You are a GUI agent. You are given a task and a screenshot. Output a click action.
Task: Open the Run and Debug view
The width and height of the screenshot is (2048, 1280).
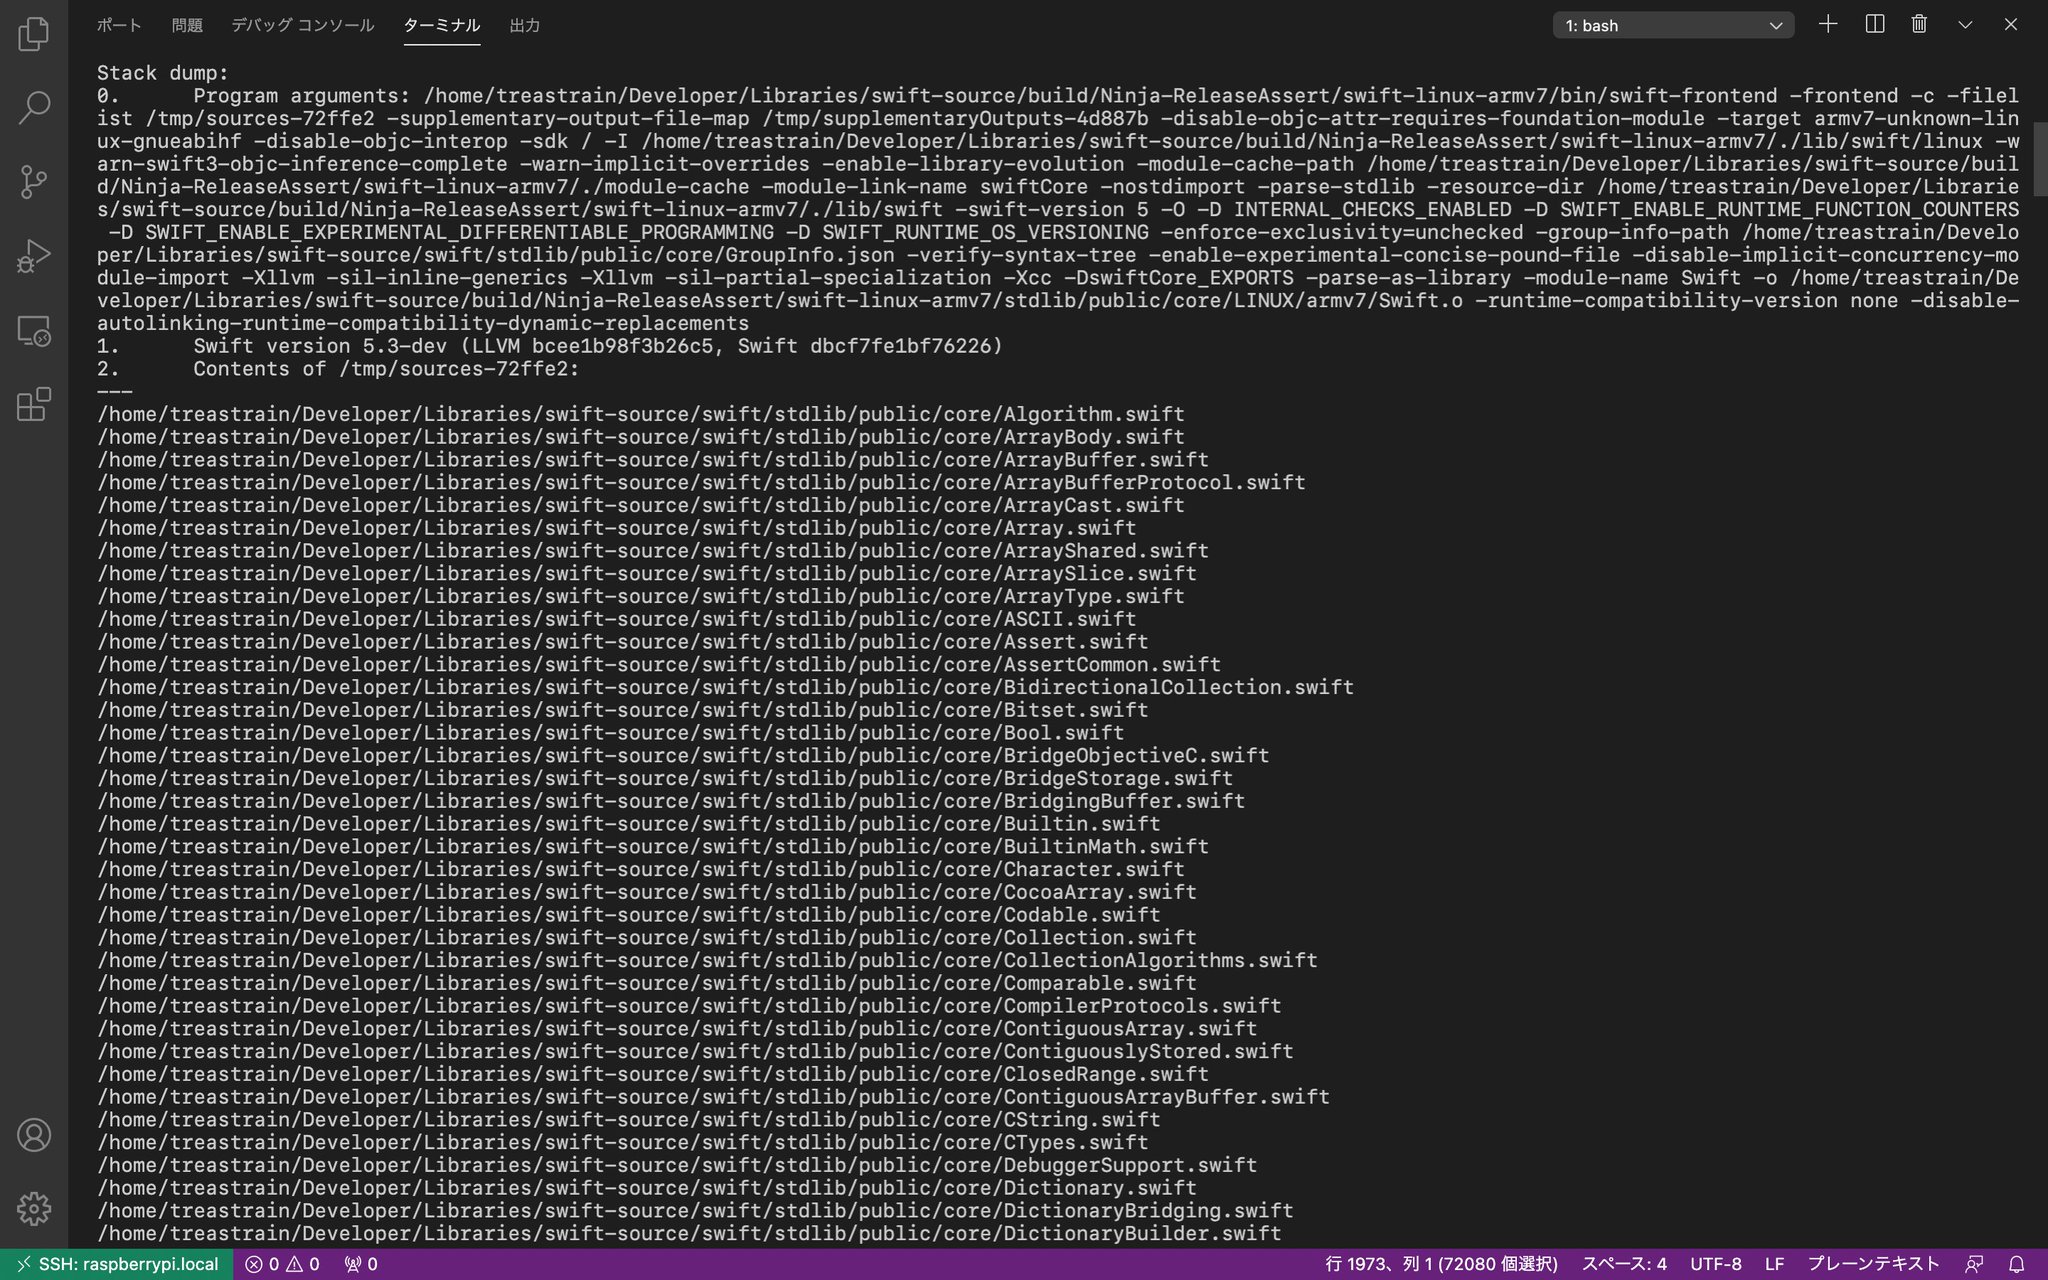pos(33,256)
